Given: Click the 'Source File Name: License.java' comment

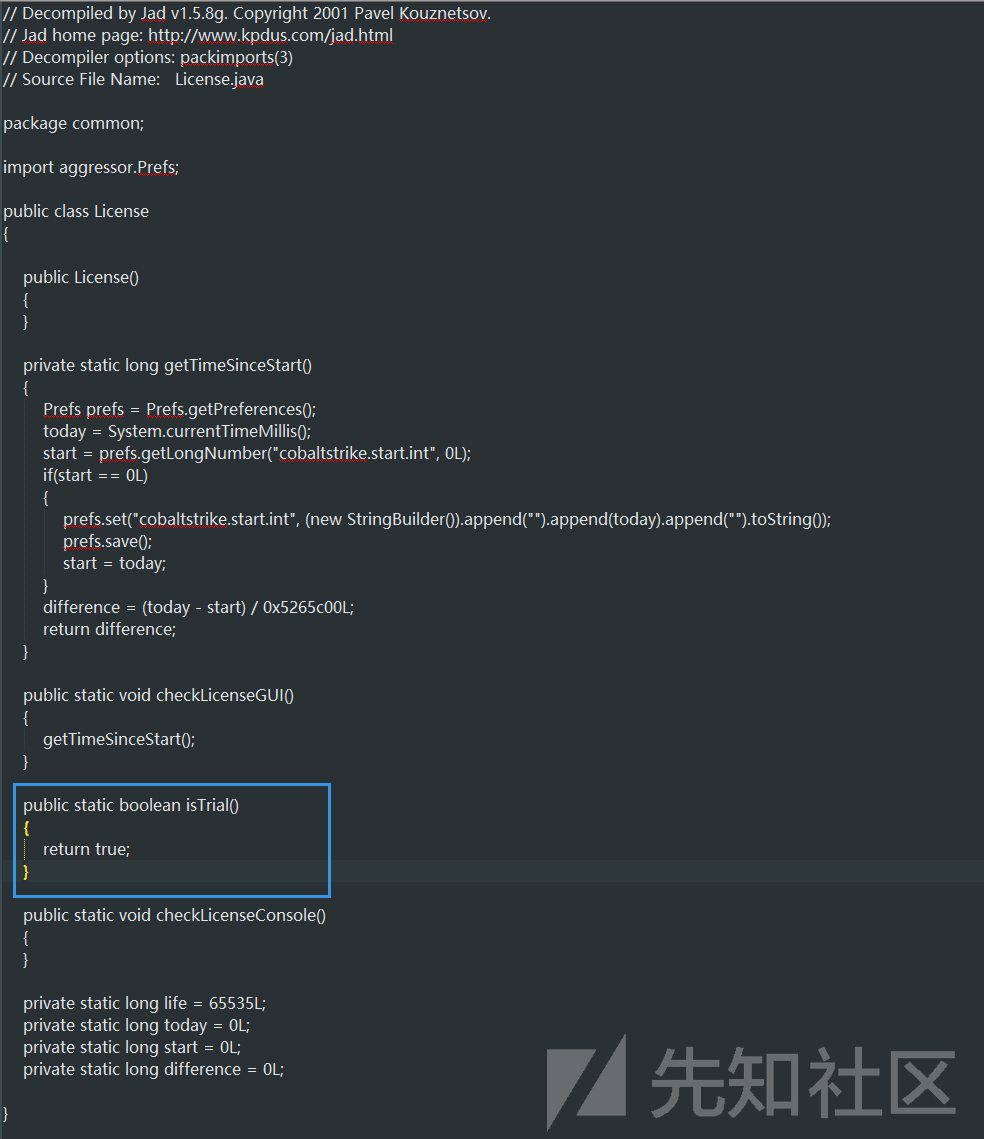Looking at the screenshot, I should (x=134, y=80).
